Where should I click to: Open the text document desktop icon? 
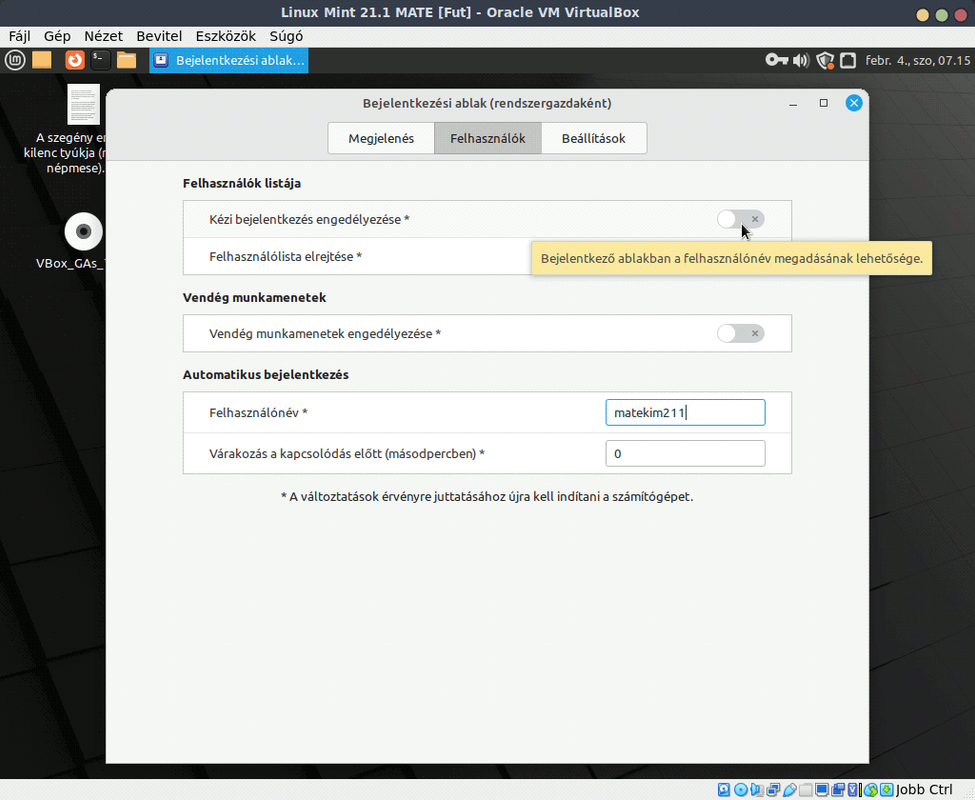click(x=83, y=104)
